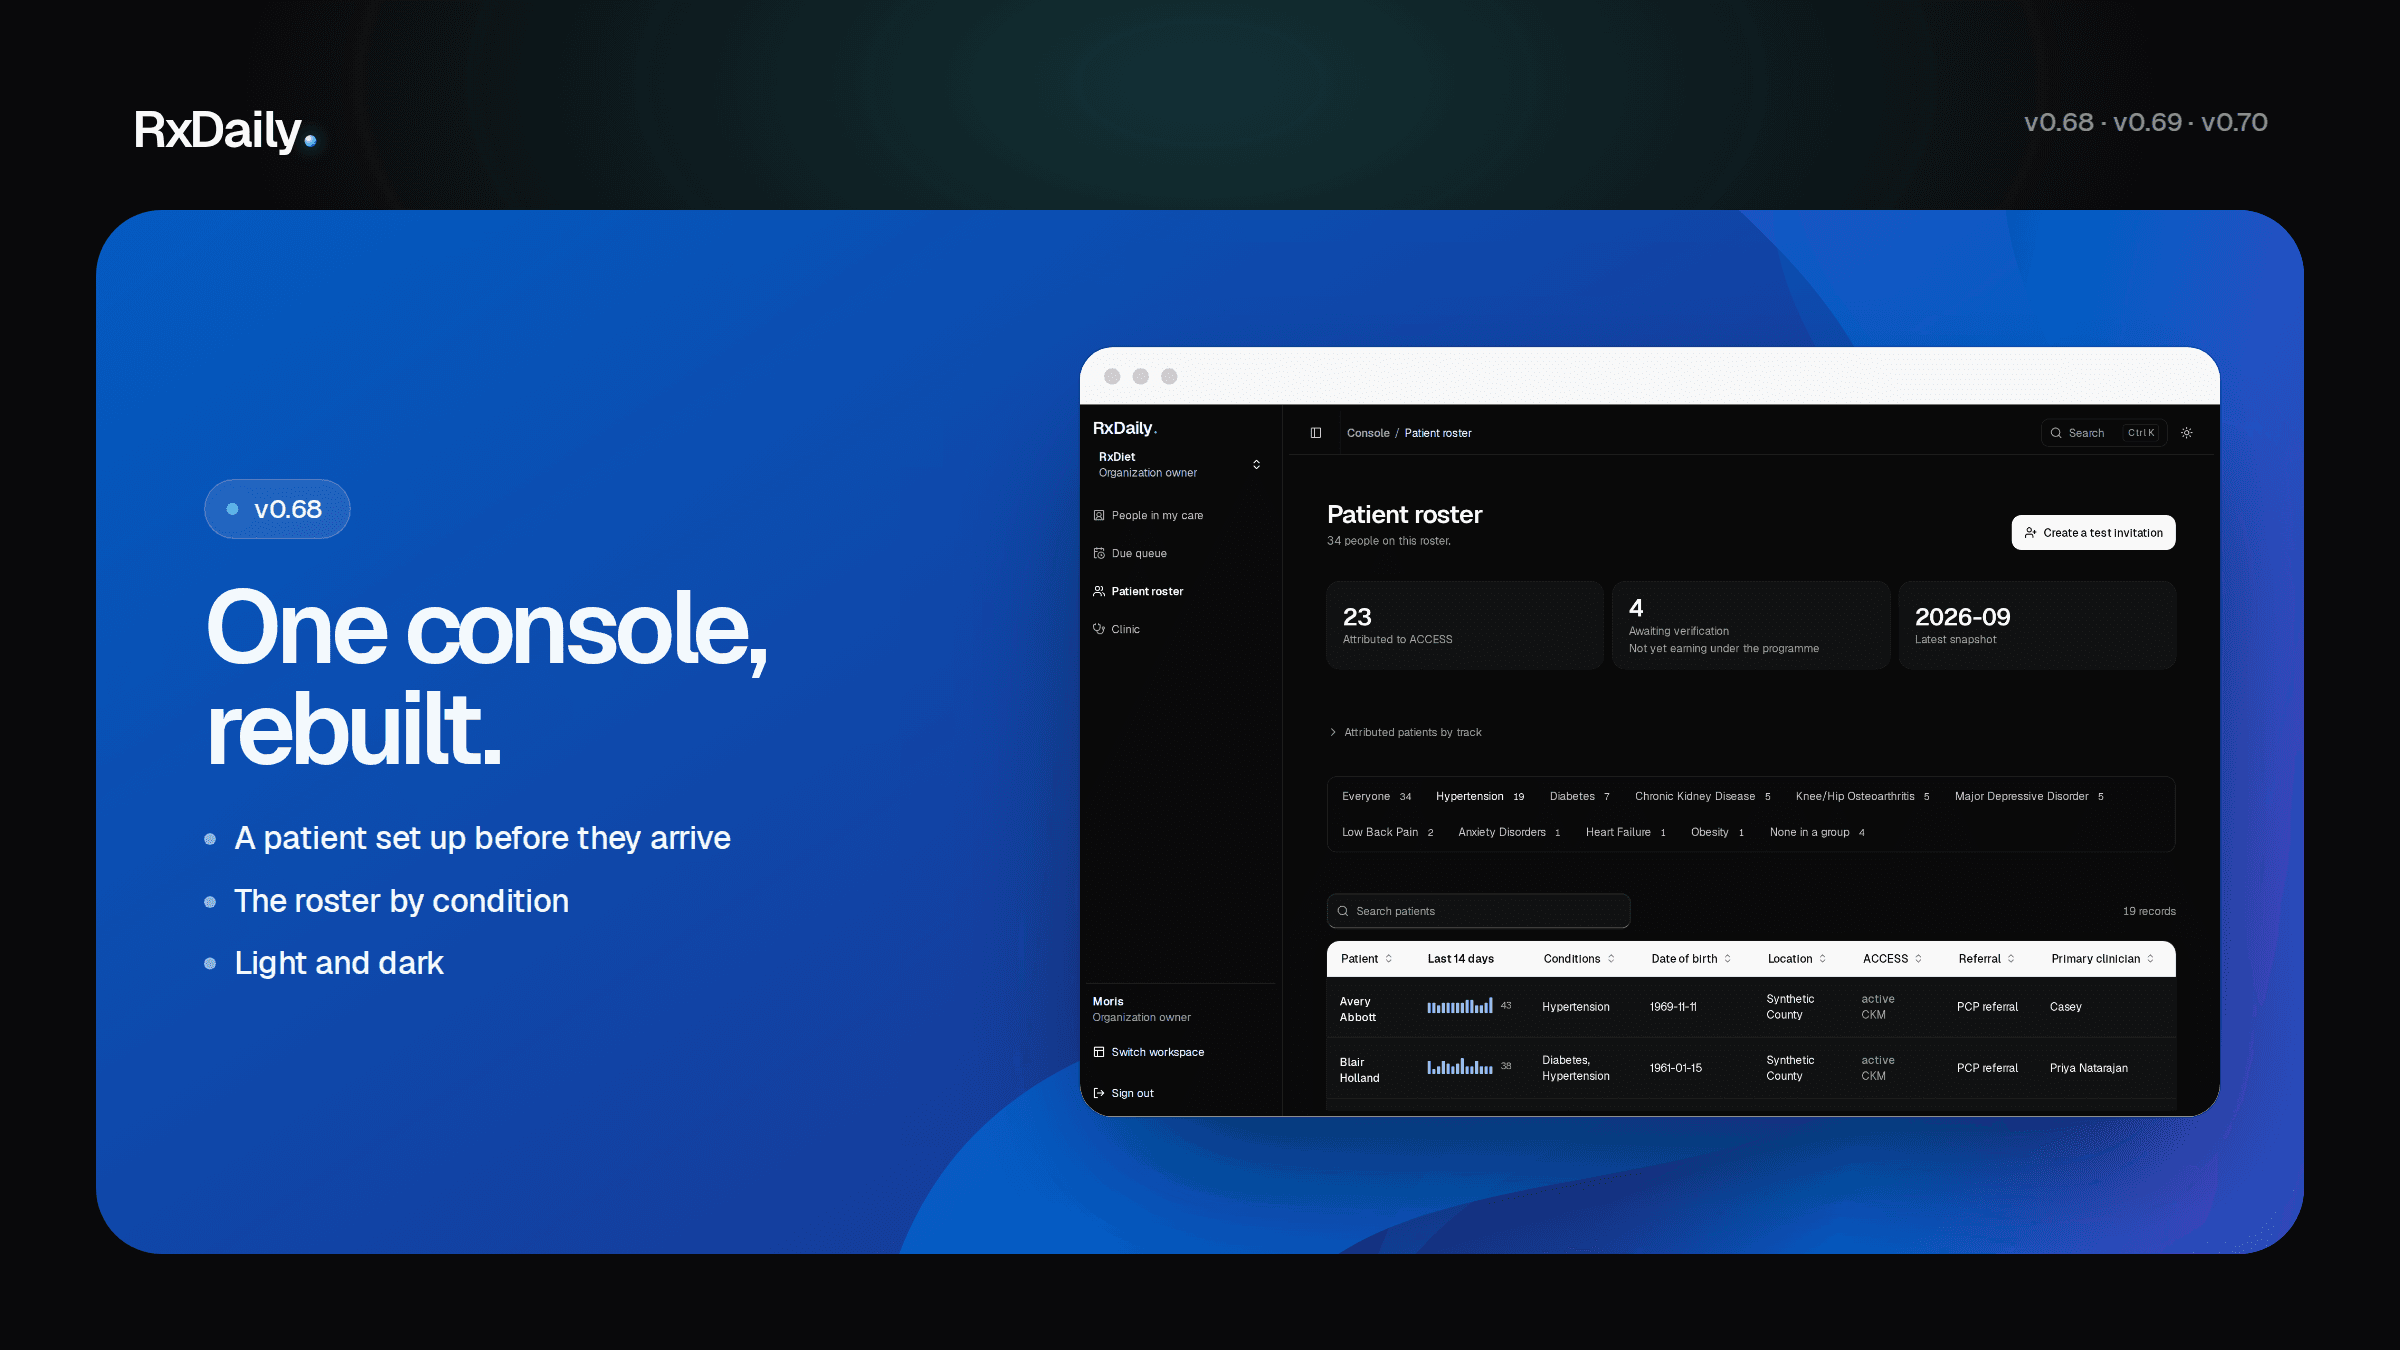Filter roster by Heart Failure

tap(1626, 832)
